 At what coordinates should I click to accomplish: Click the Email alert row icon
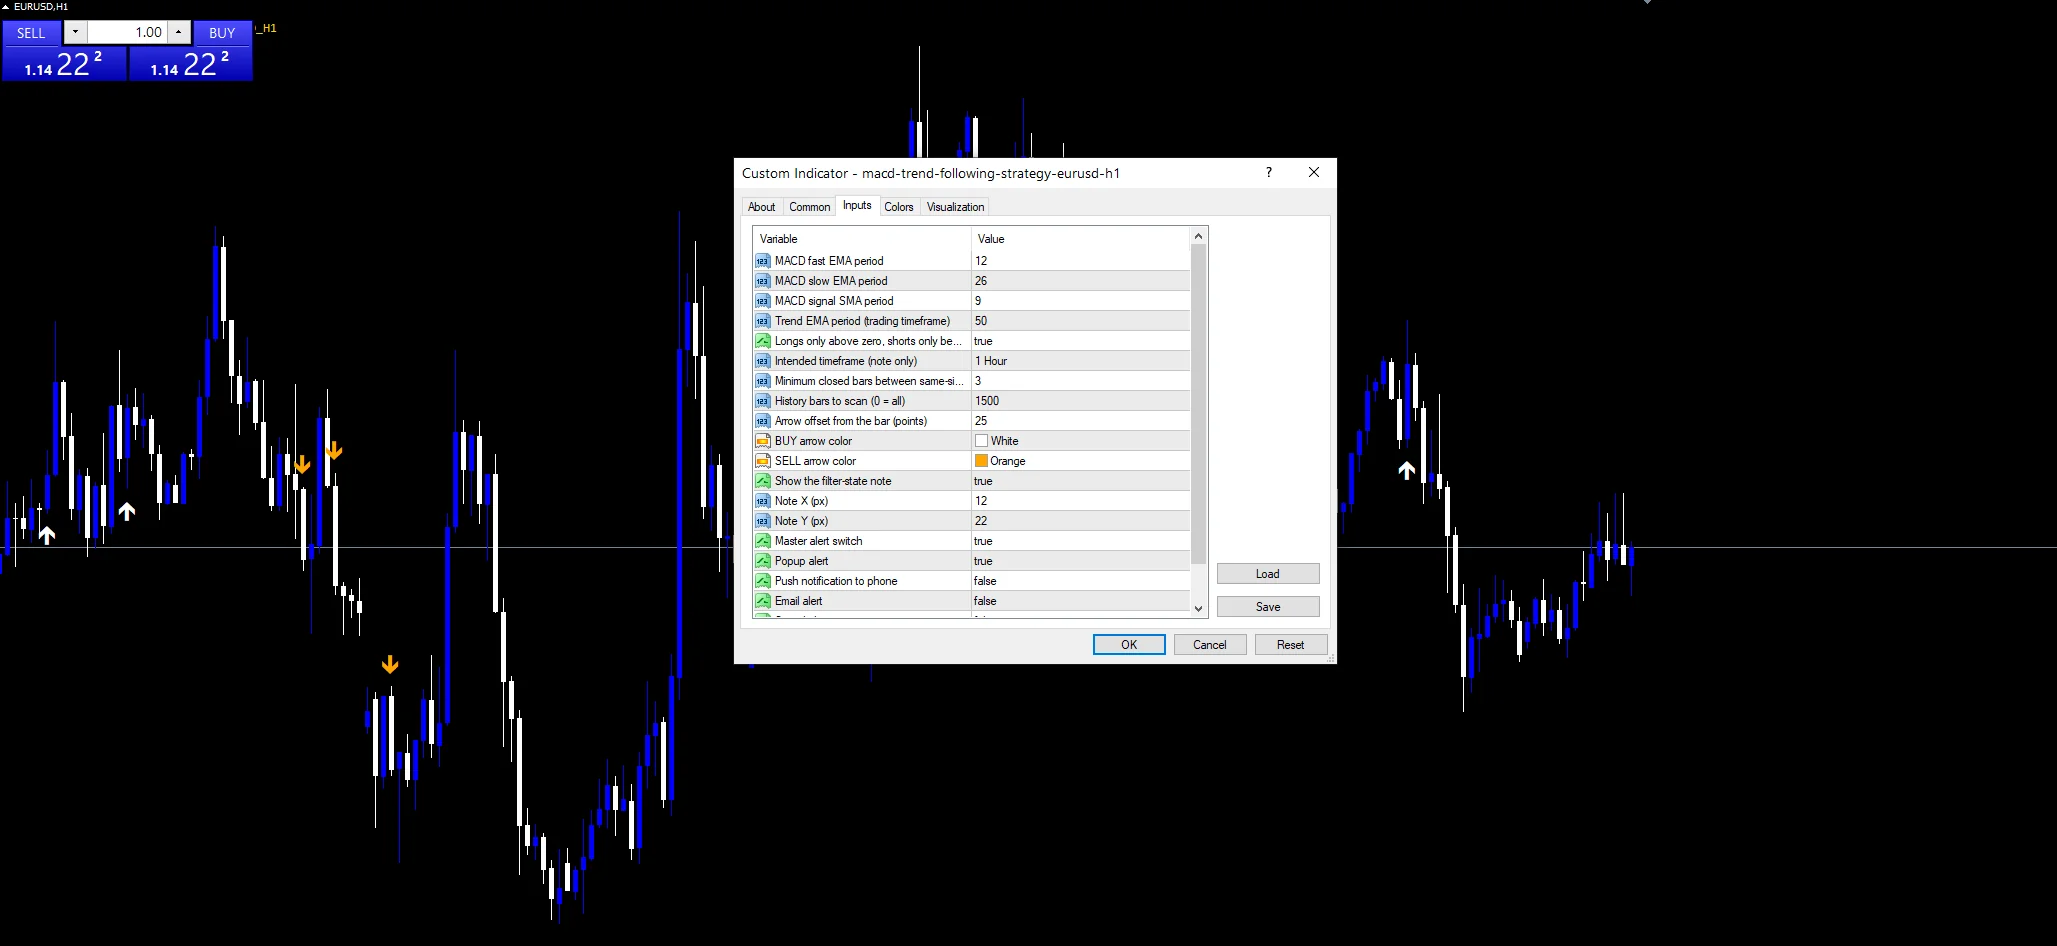pos(763,601)
